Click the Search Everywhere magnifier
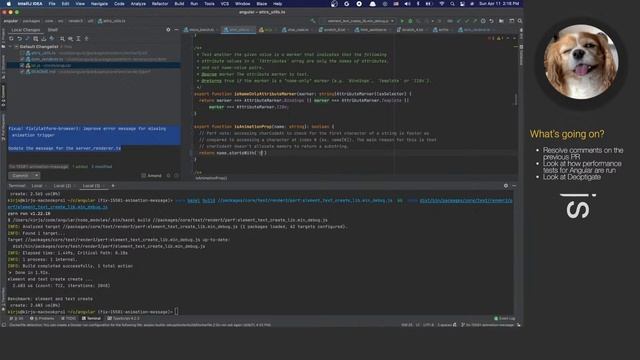This screenshot has width=640, height=360. tap(520, 21)
